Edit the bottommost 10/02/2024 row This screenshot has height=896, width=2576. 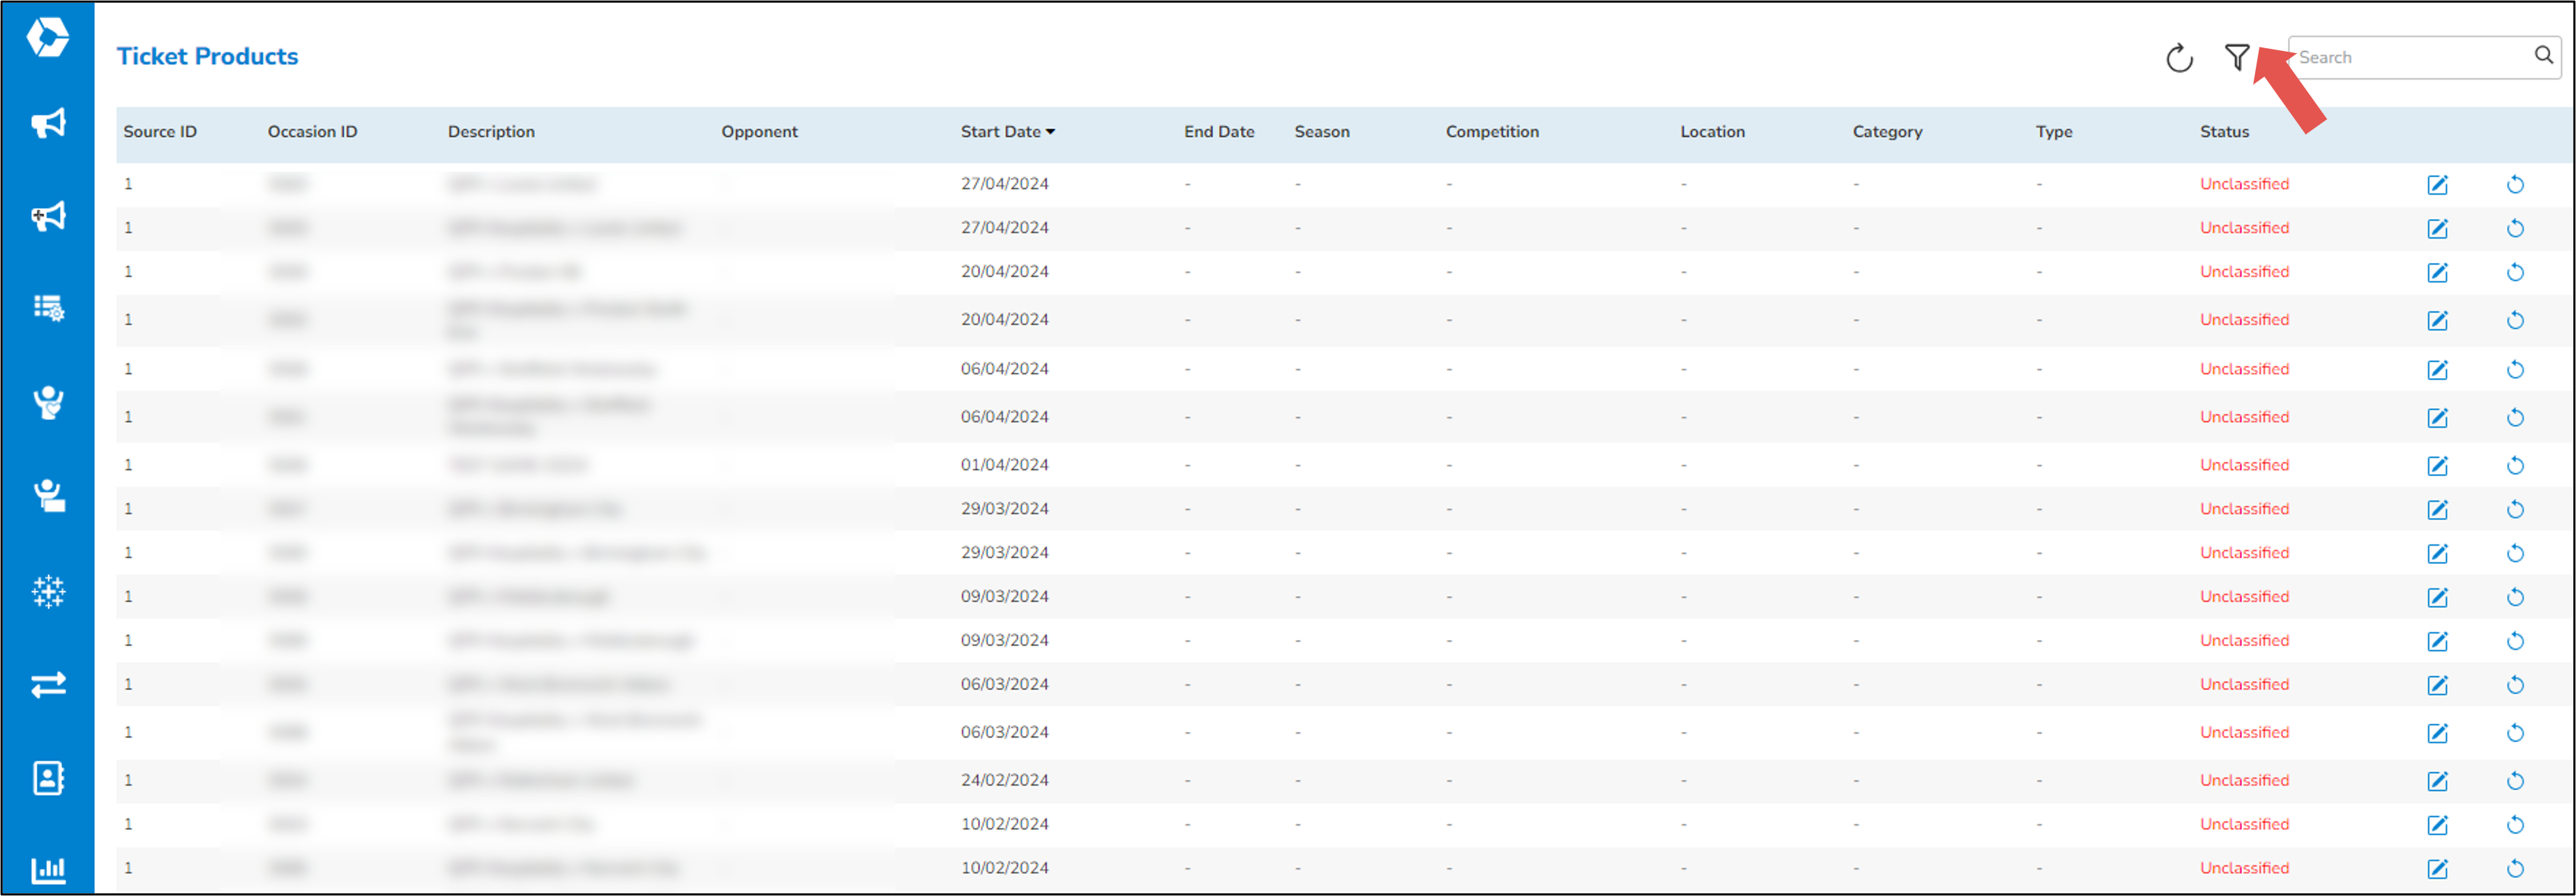[2437, 868]
